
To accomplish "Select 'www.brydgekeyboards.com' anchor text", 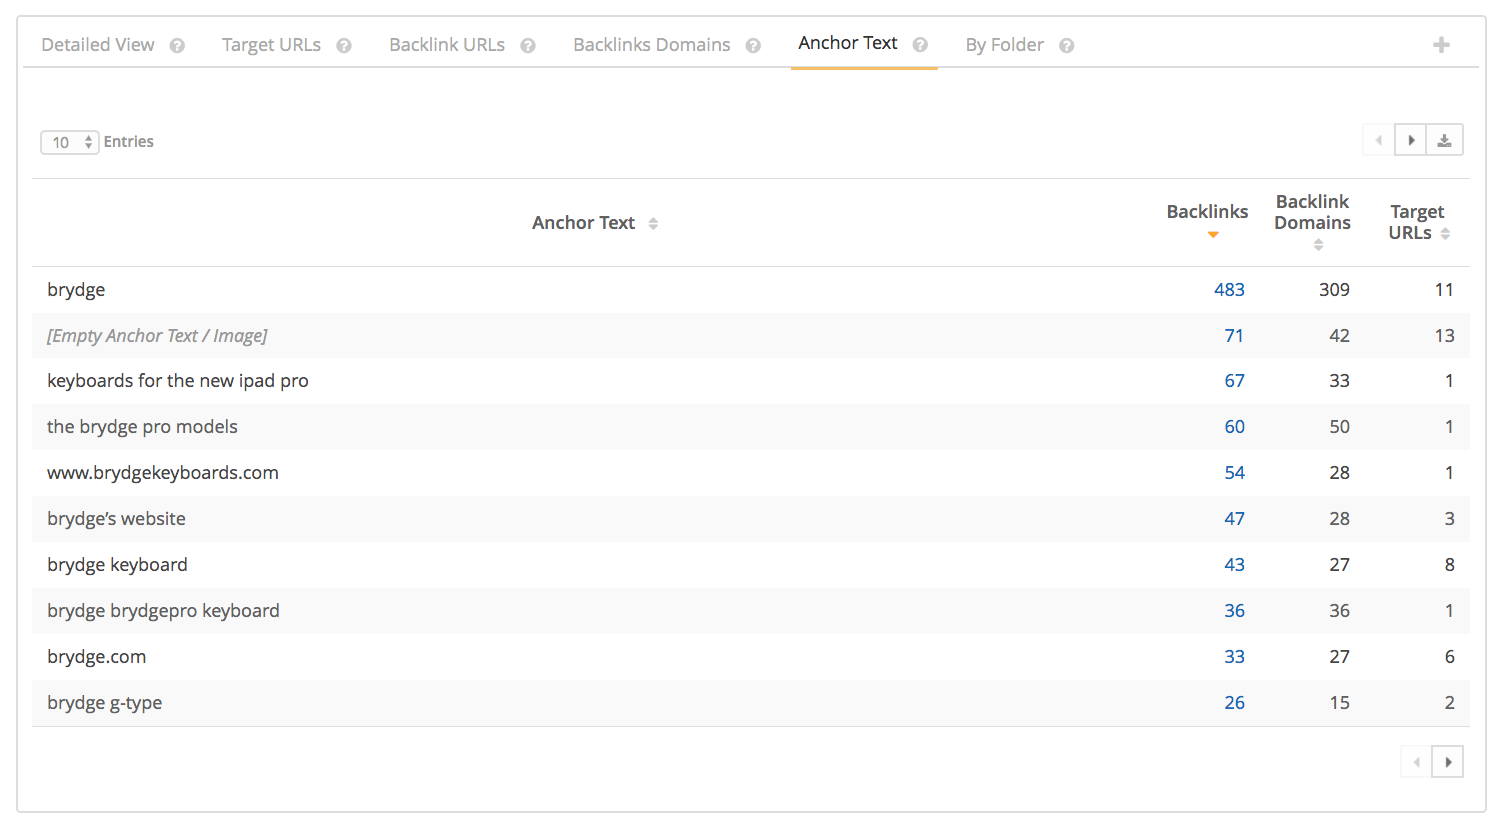I will 163,473.
